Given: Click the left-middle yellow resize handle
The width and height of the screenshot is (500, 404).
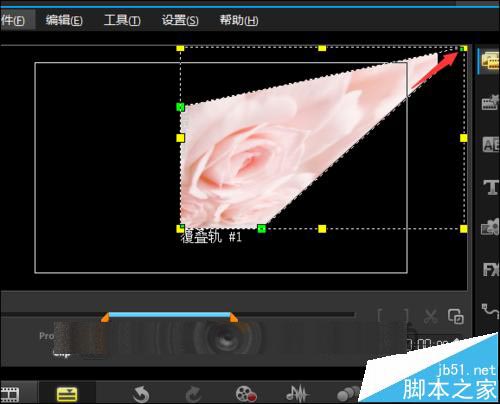Looking at the screenshot, I should 180,138.
